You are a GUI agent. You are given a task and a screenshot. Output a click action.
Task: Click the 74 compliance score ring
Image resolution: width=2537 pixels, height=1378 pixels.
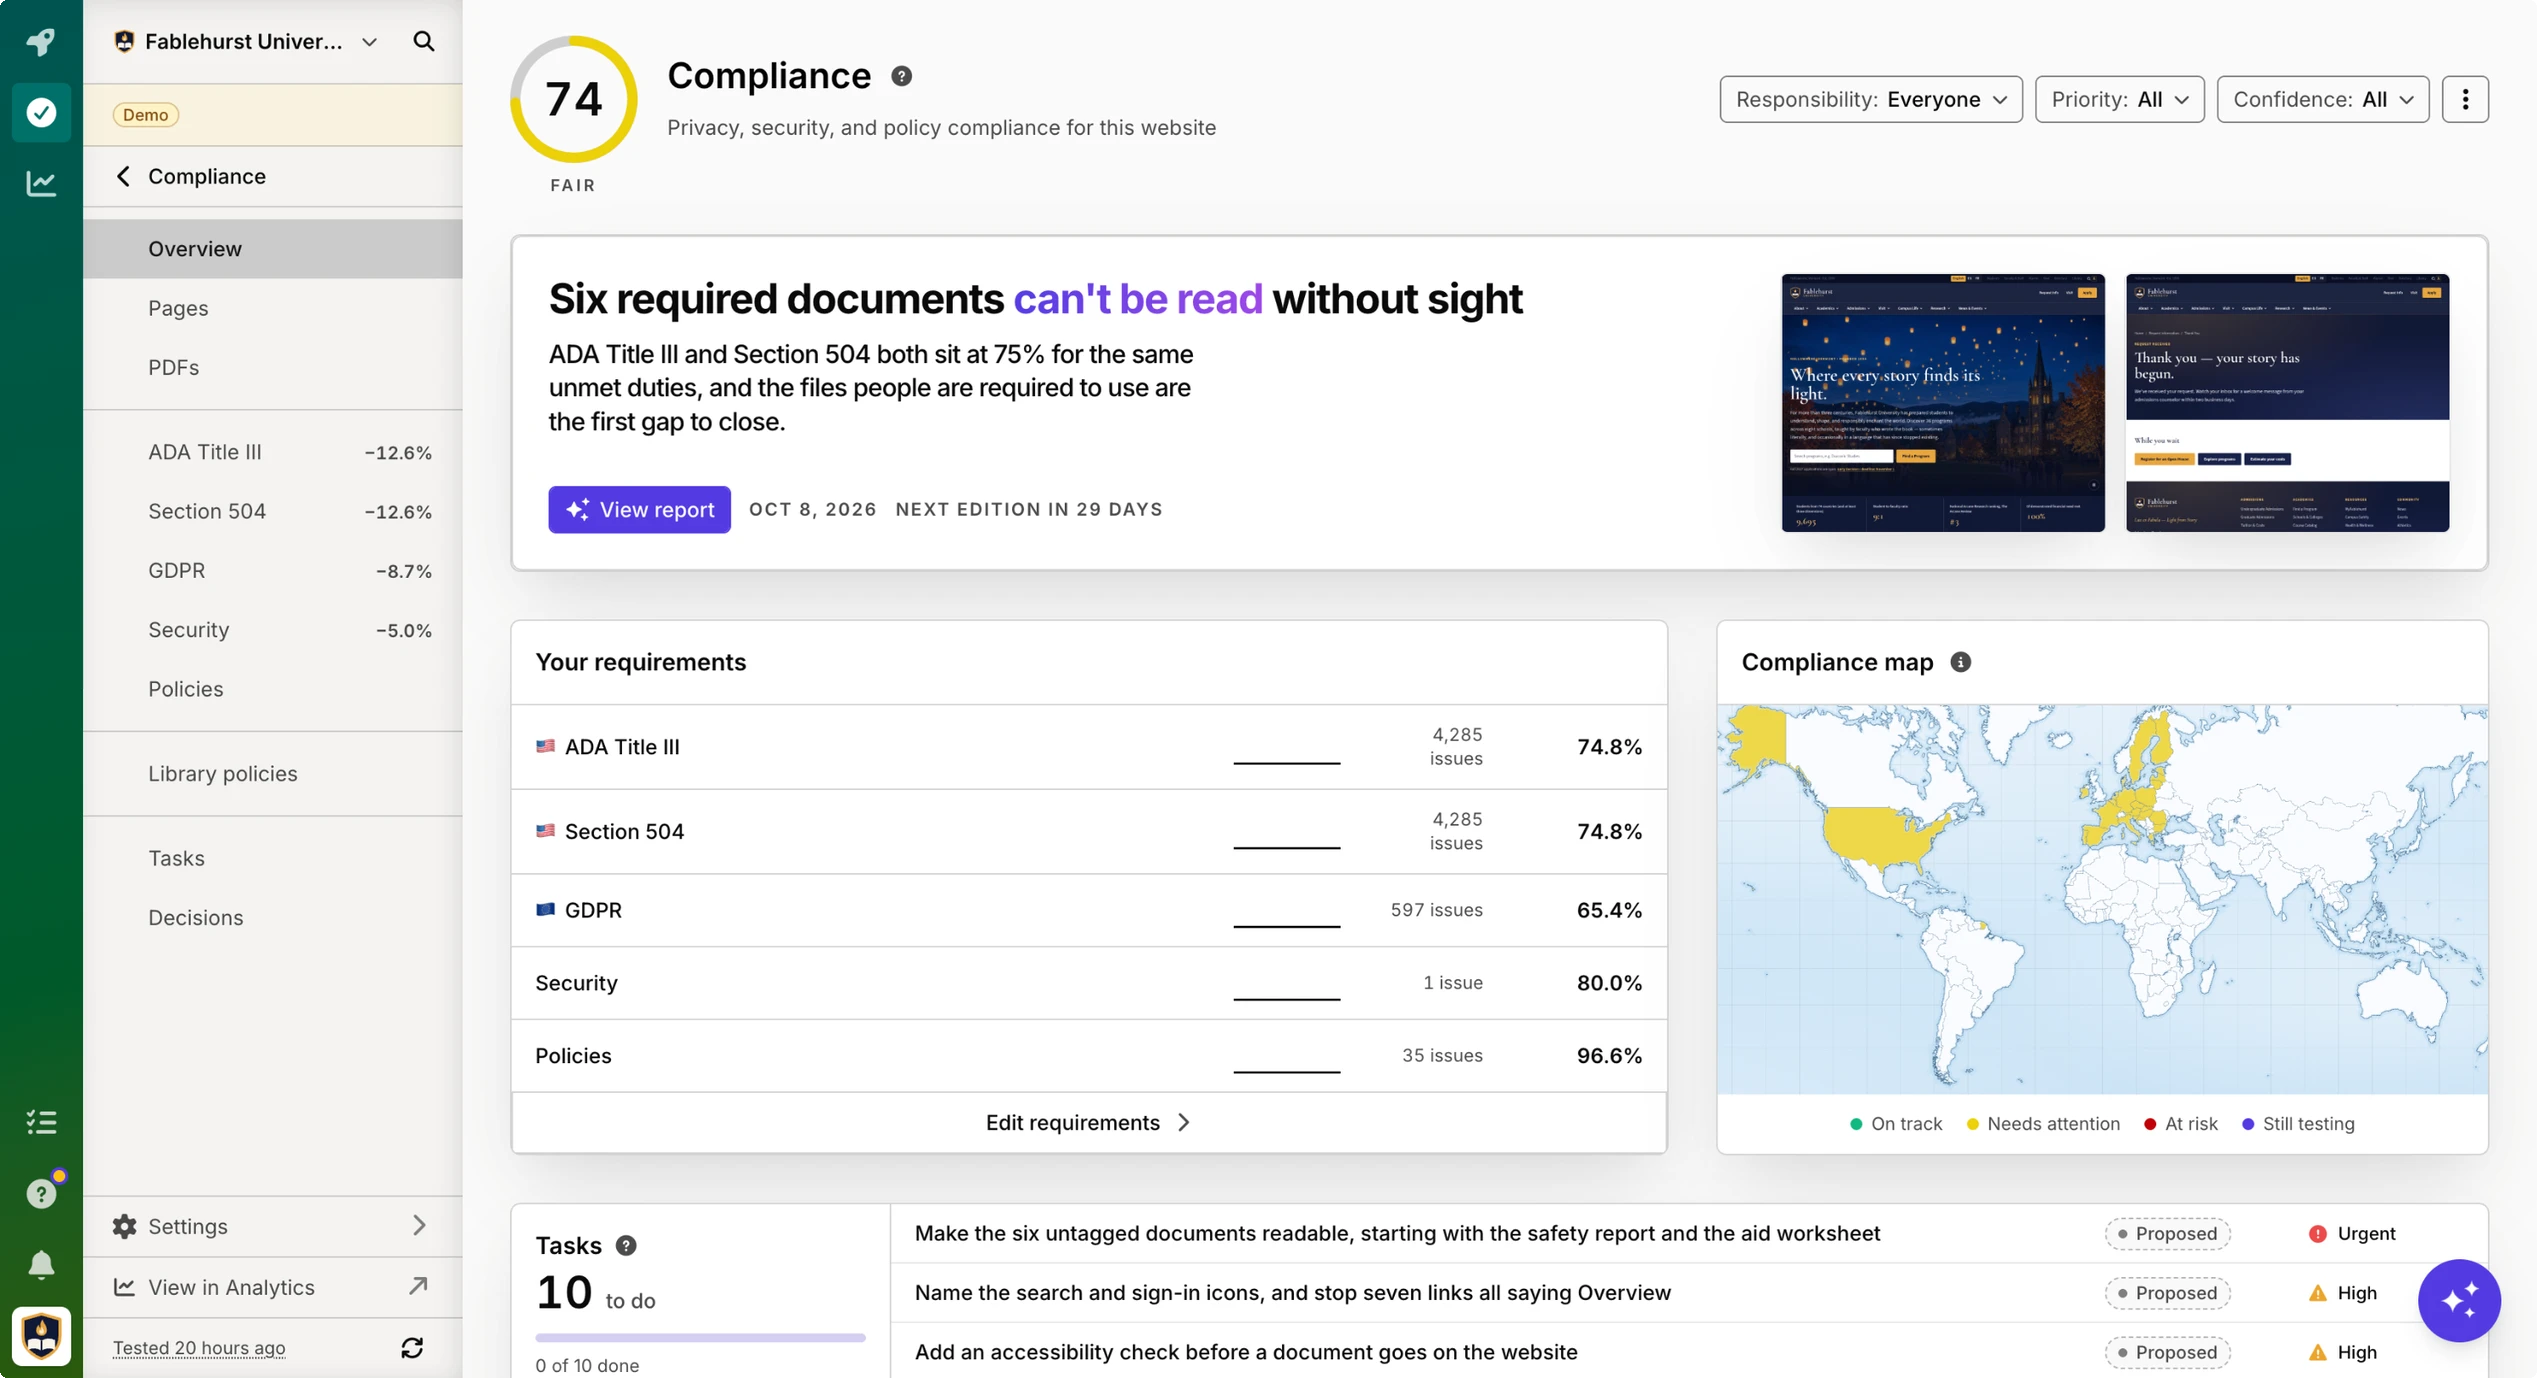(x=573, y=99)
